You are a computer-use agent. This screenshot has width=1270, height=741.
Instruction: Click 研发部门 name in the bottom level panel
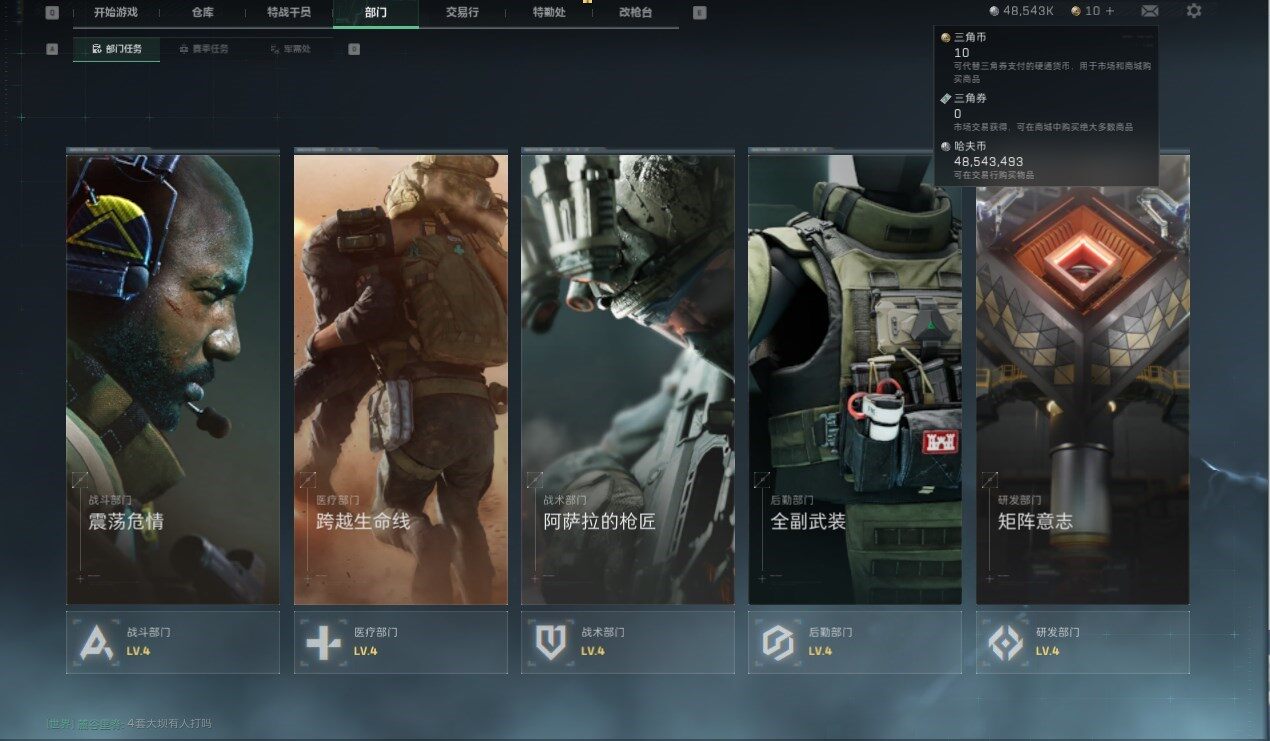pos(1058,632)
